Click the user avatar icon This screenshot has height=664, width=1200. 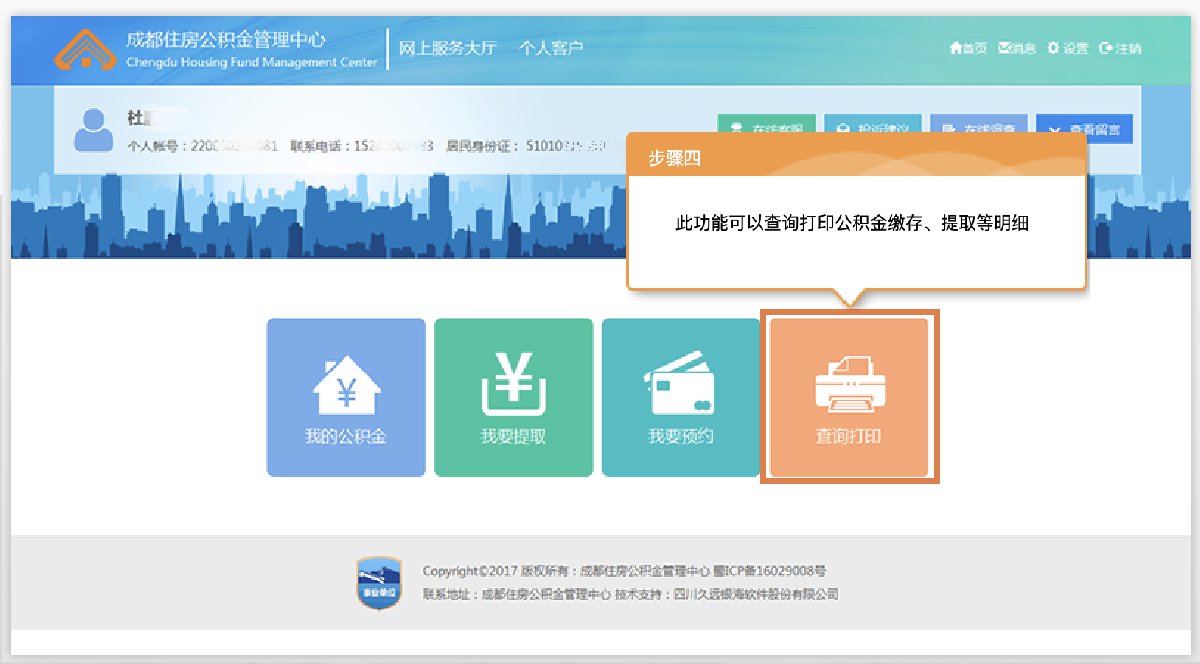point(94,130)
